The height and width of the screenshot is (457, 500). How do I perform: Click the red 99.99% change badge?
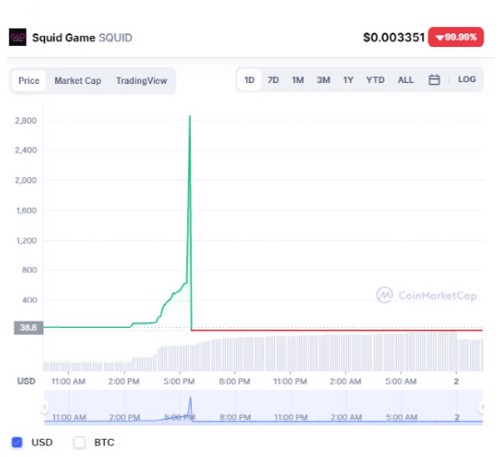click(456, 37)
